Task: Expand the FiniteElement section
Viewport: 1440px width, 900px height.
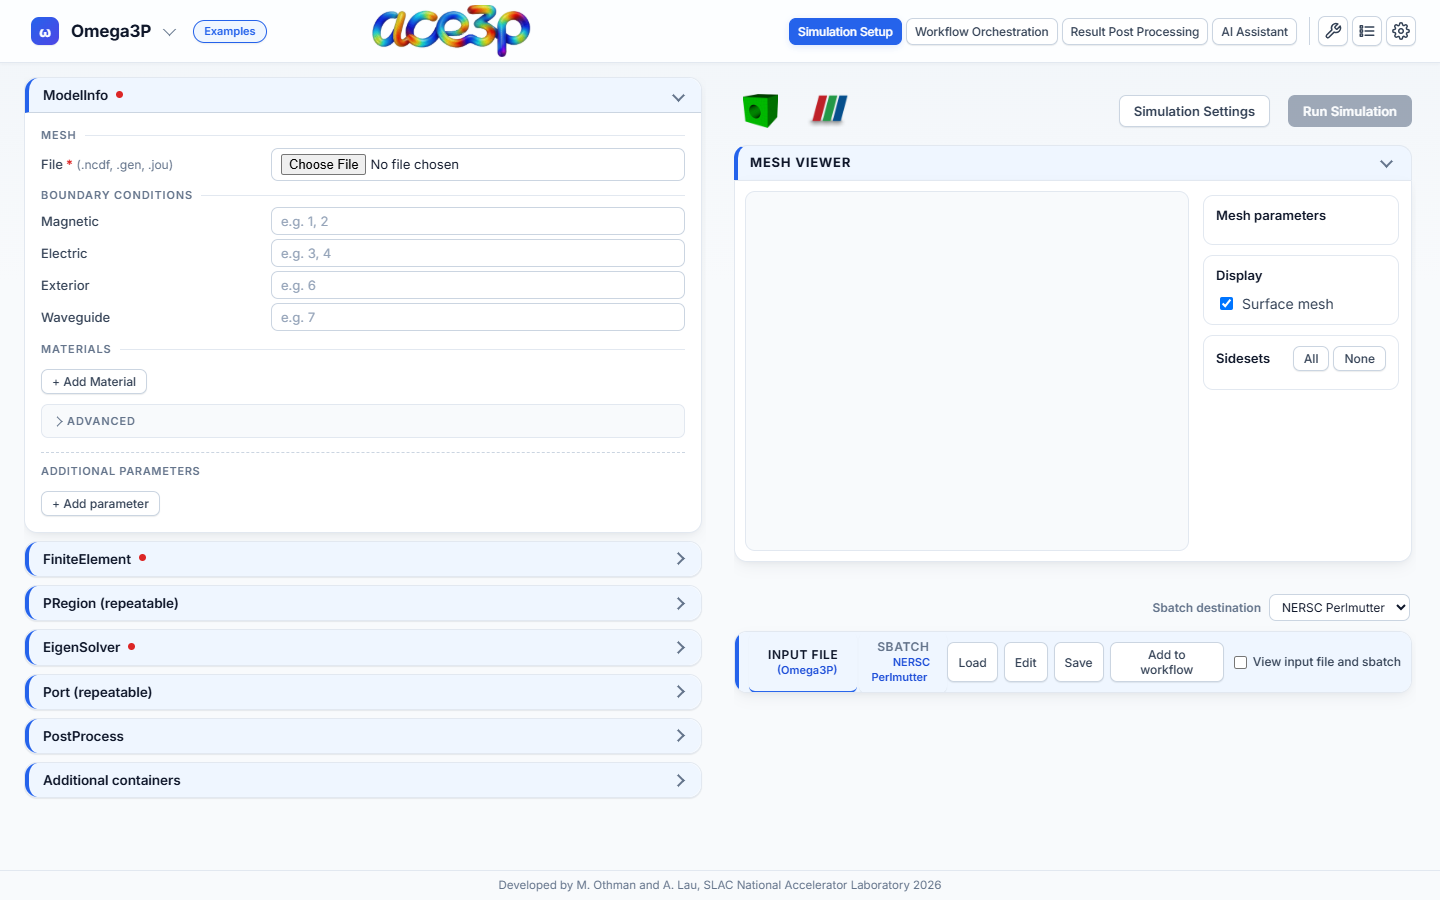Action: coord(364,559)
